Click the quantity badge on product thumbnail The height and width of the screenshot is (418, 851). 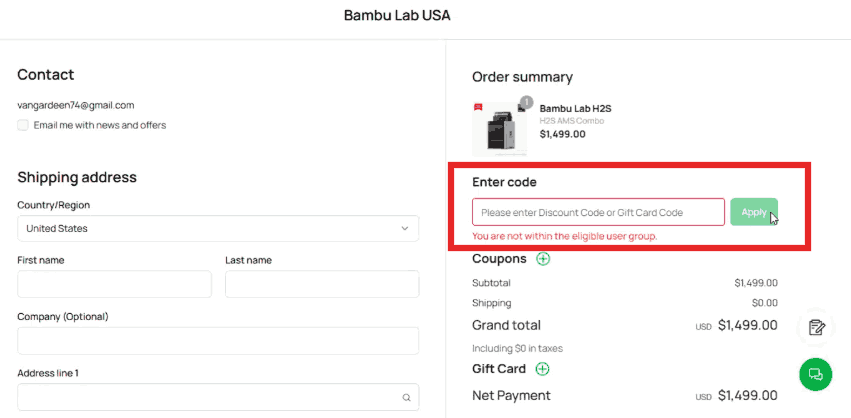526,102
